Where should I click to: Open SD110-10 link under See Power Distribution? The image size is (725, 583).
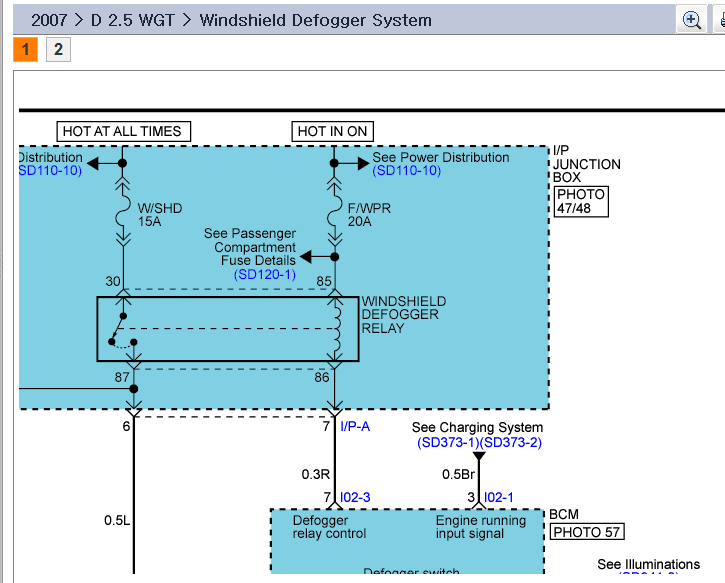click(x=406, y=171)
